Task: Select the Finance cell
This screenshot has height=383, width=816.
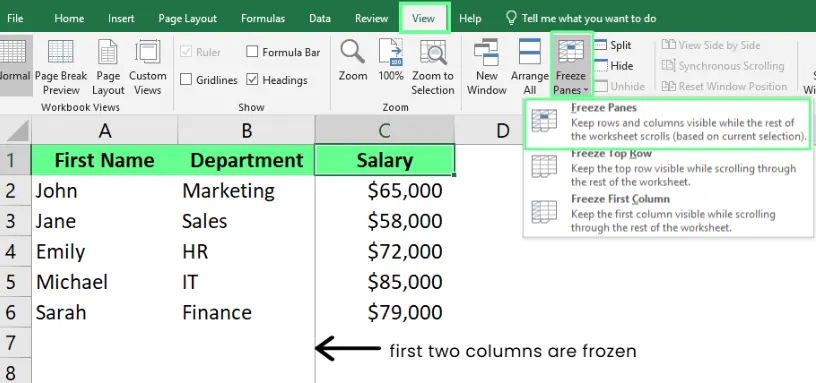Action: 246,312
